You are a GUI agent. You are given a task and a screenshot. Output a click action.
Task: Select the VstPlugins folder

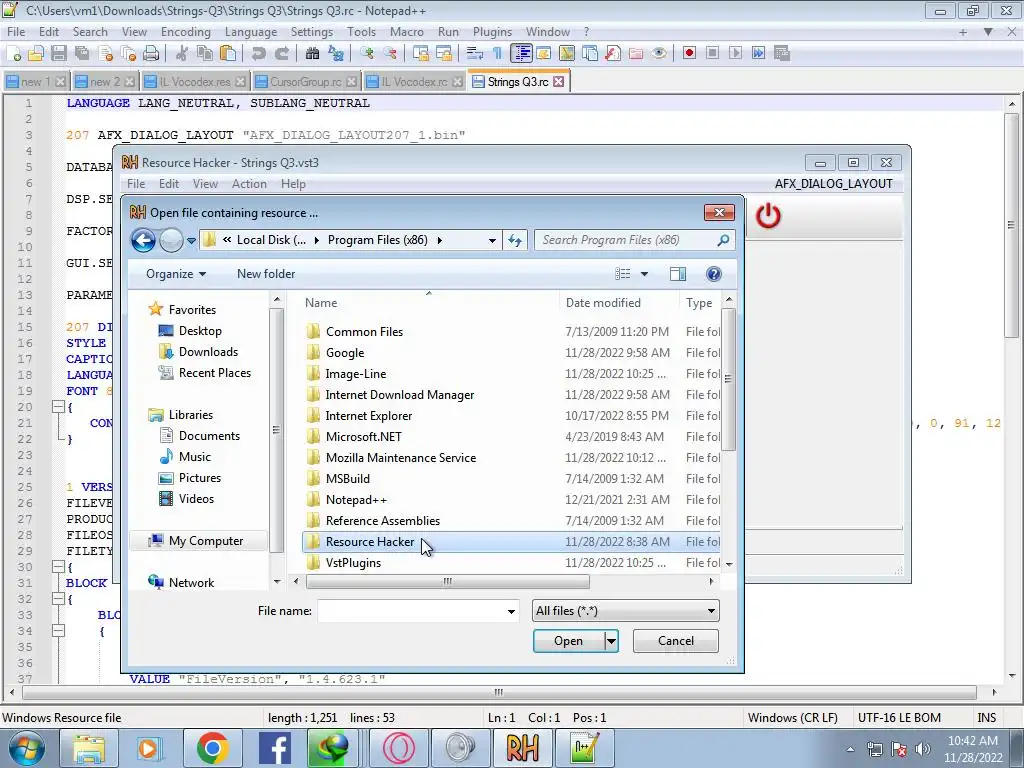353,563
